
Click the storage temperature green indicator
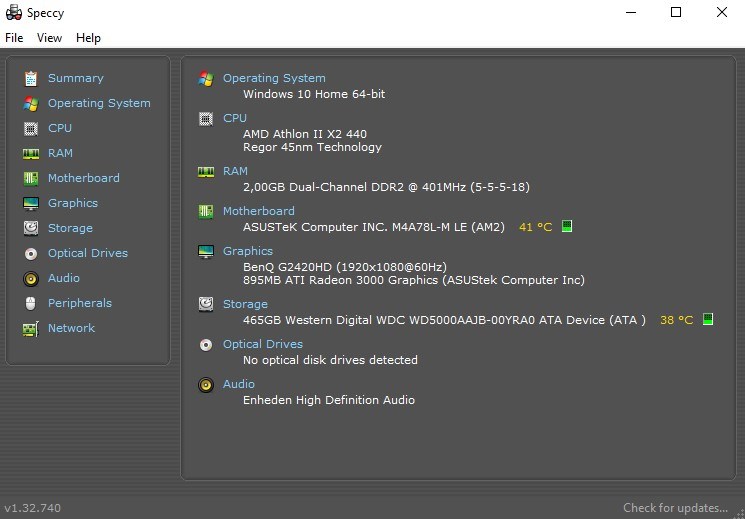pyautogui.click(x=708, y=320)
